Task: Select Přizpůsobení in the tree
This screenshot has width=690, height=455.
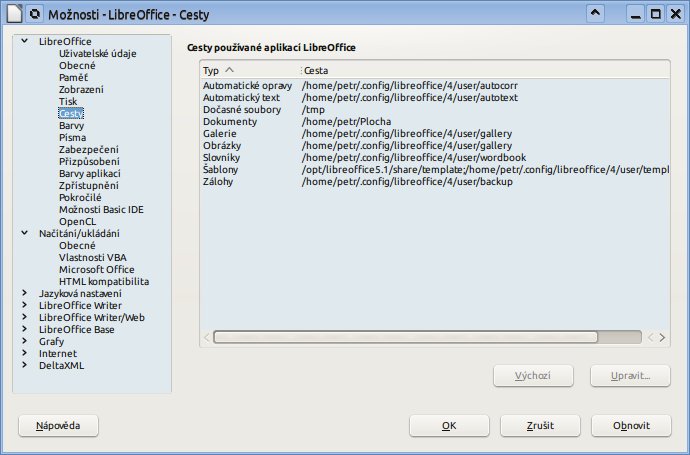Action: [x=89, y=161]
